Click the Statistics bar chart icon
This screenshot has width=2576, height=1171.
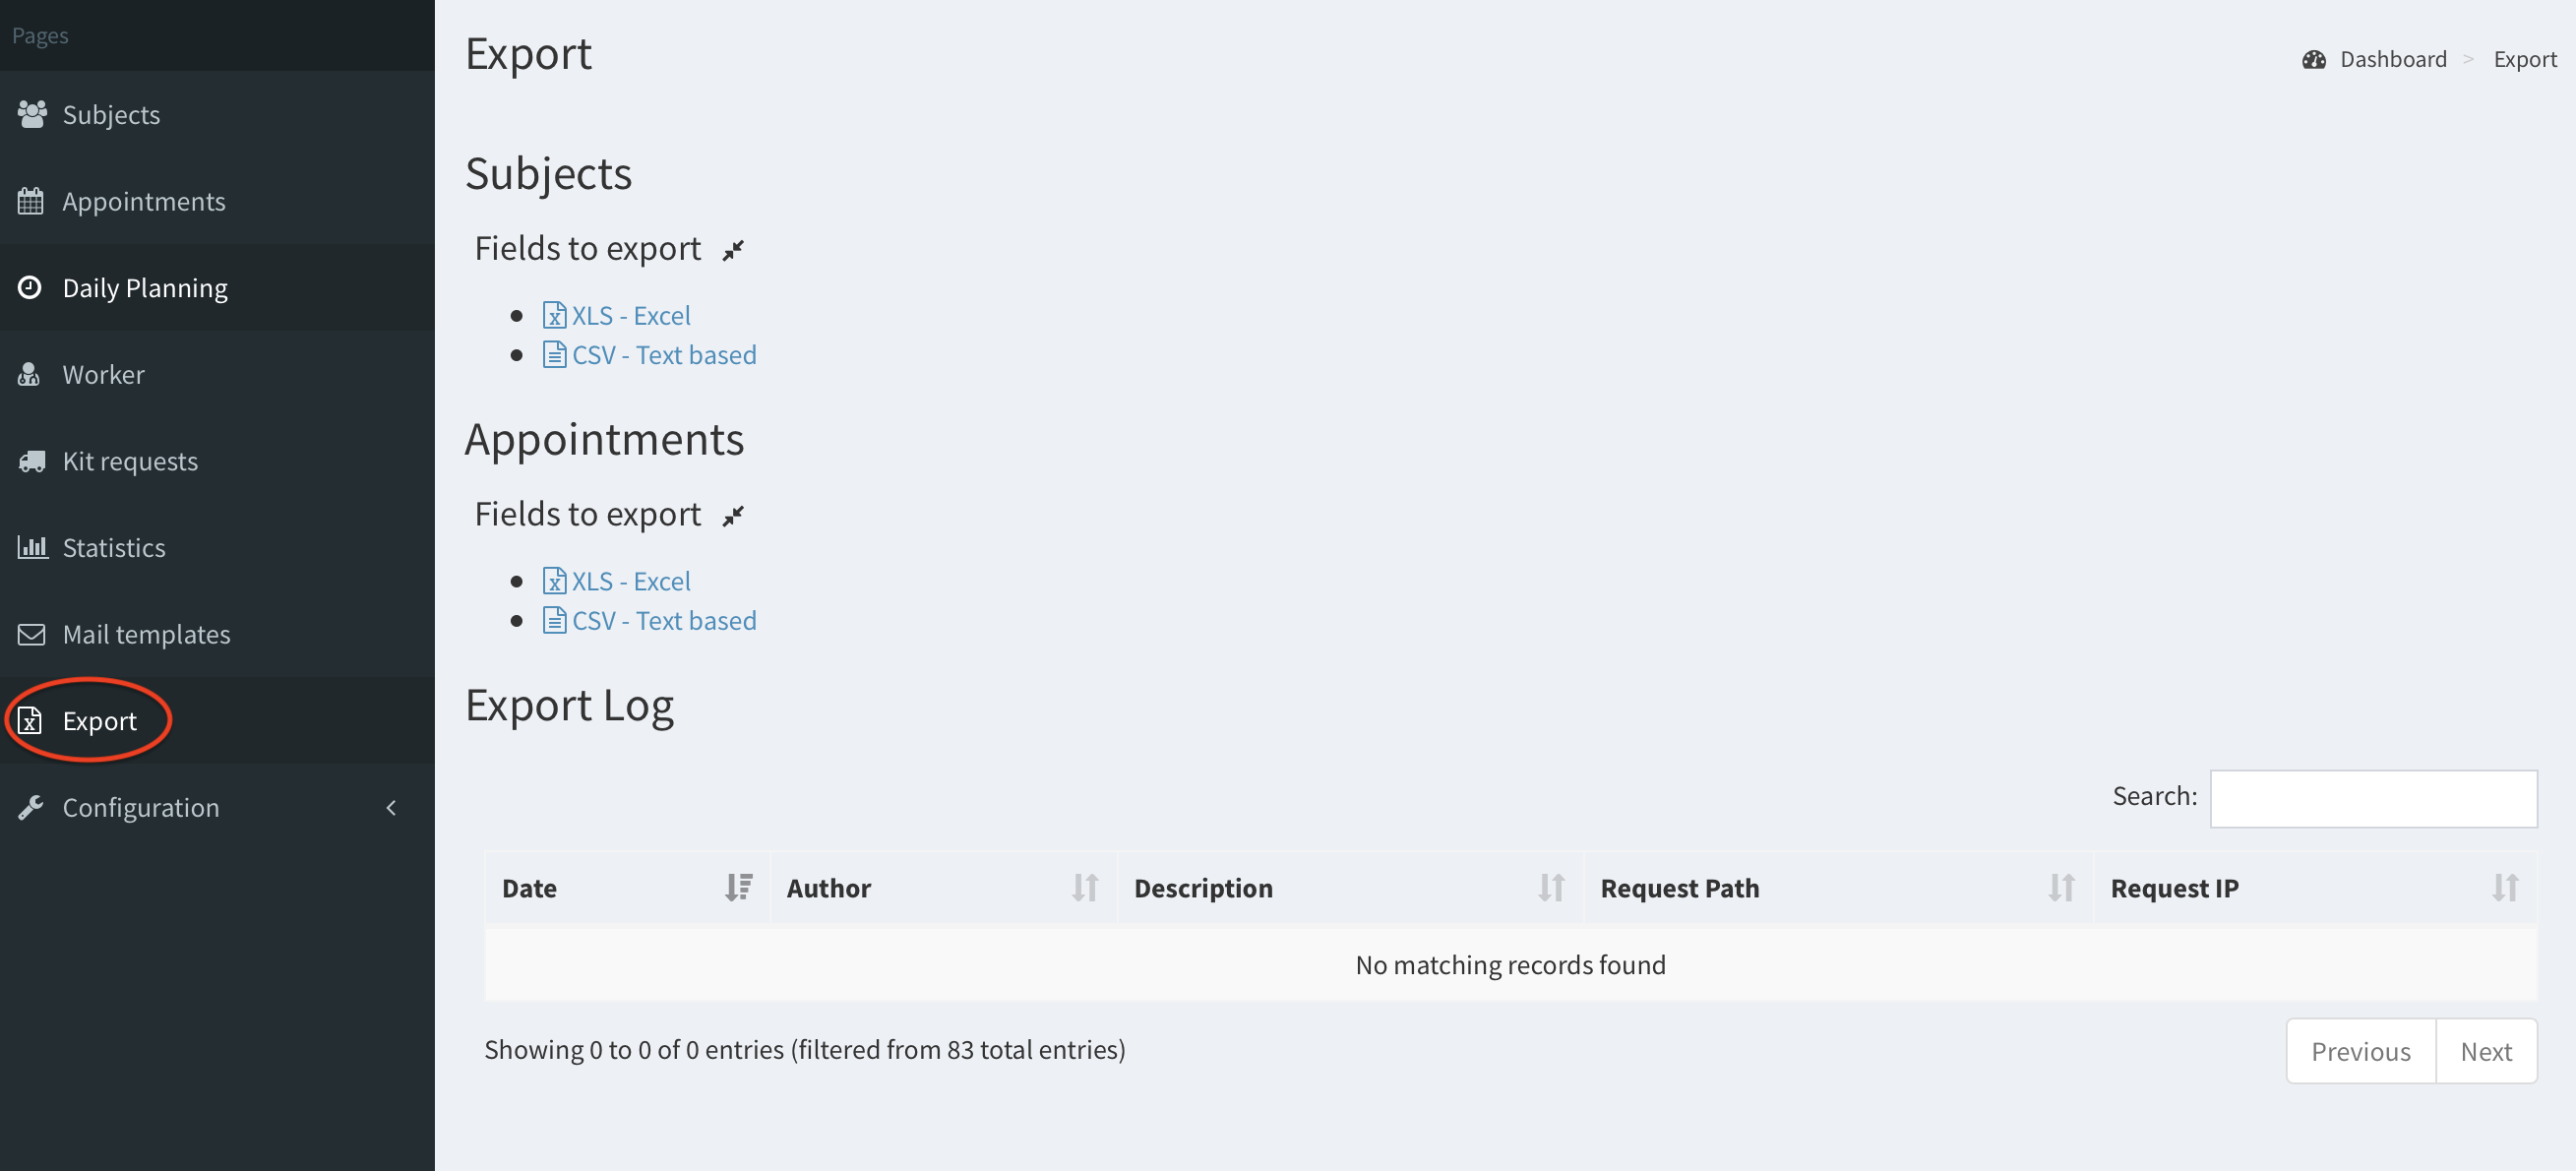pos(32,547)
